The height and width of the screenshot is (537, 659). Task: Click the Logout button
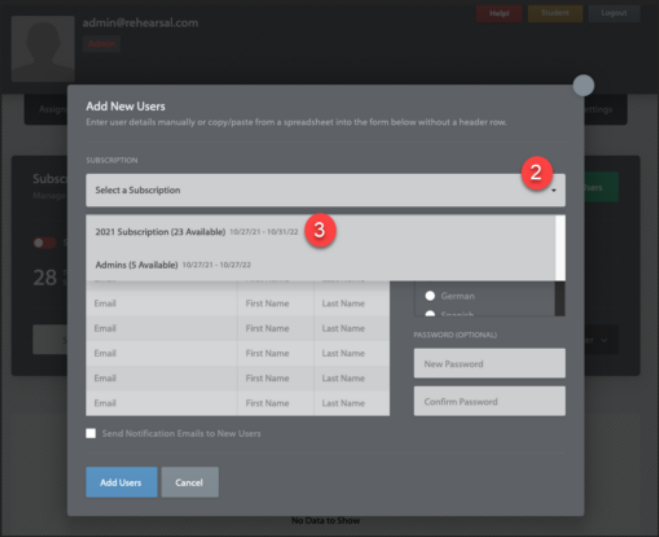pyautogui.click(x=614, y=14)
